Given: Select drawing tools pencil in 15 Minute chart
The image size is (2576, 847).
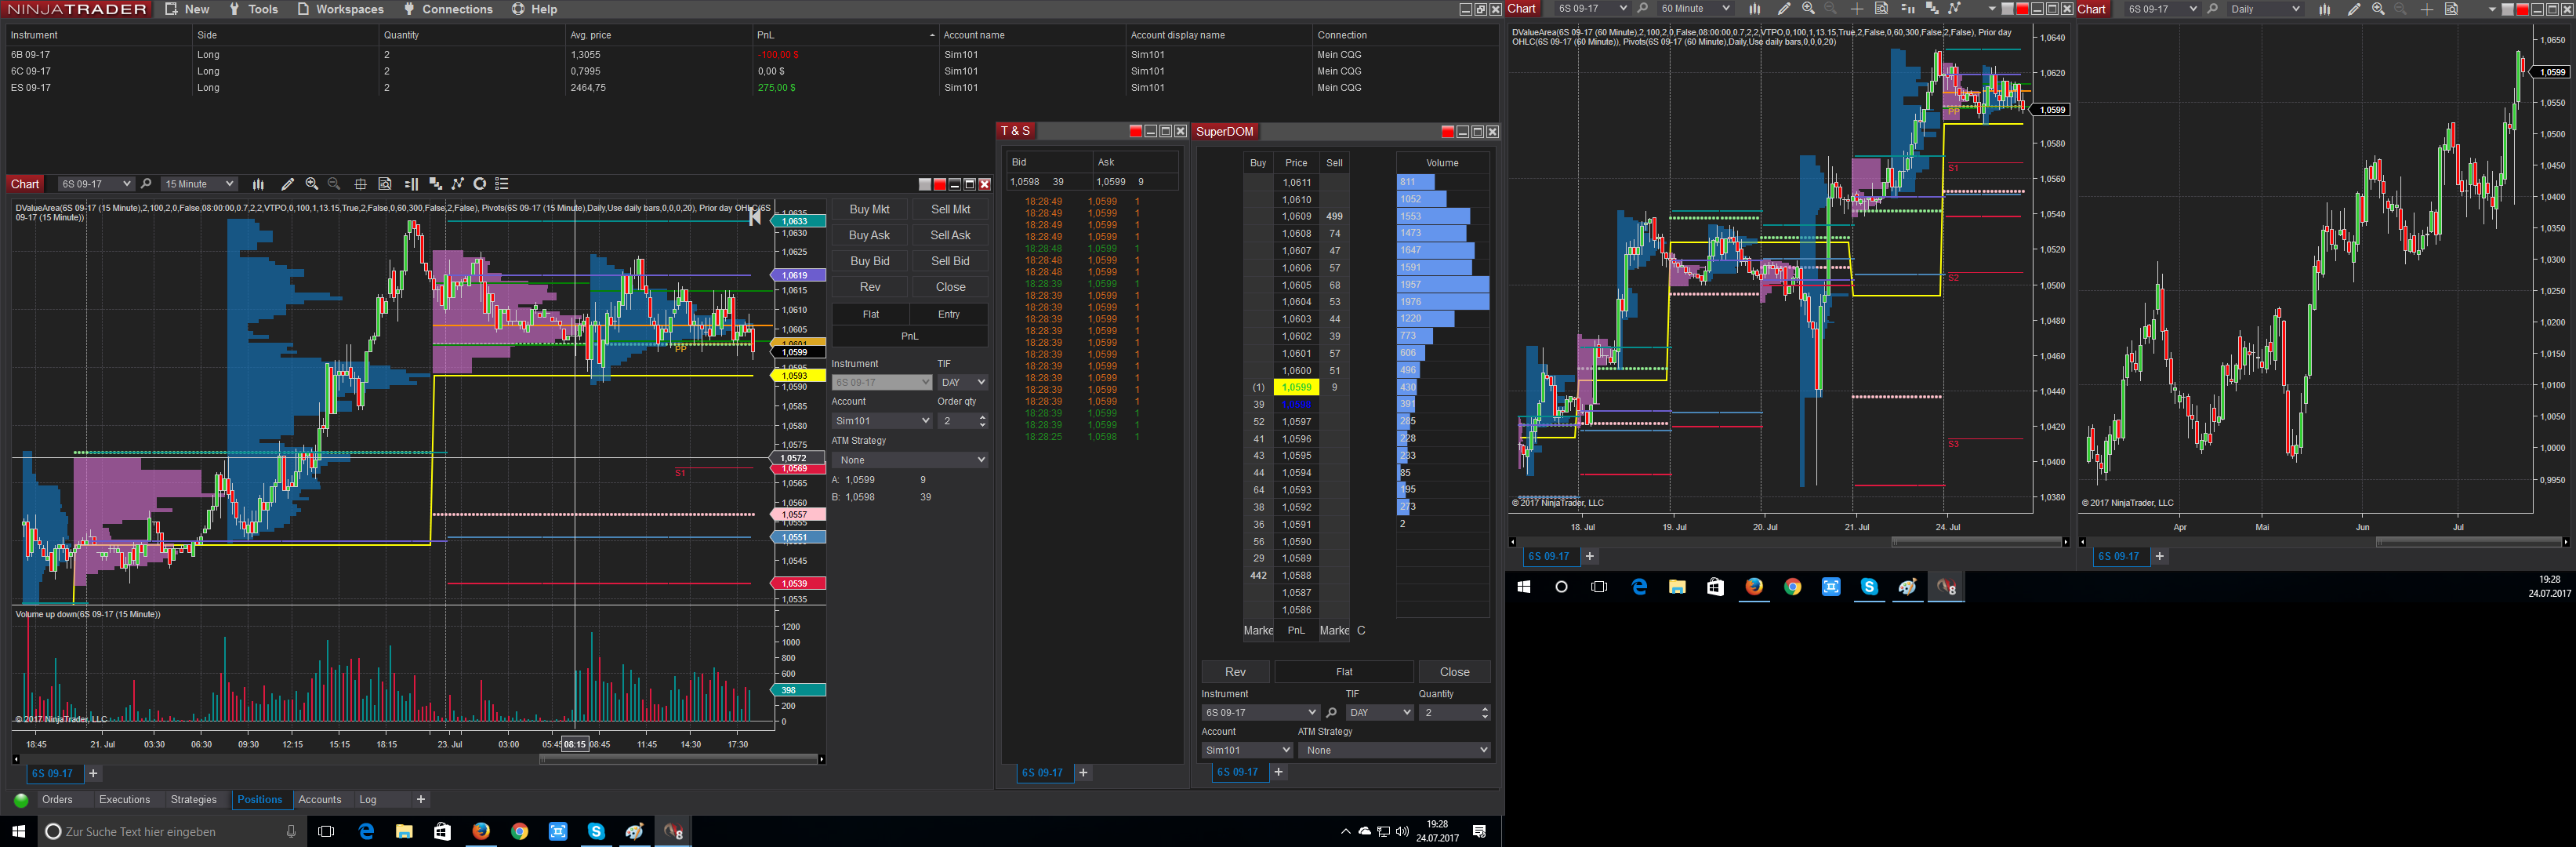Looking at the screenshot, I should pyautogui.click(x=287, y=184).
